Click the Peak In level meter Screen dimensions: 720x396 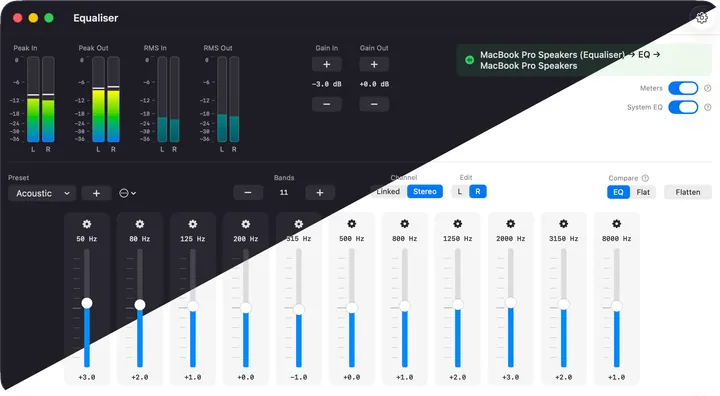point(41,99)
